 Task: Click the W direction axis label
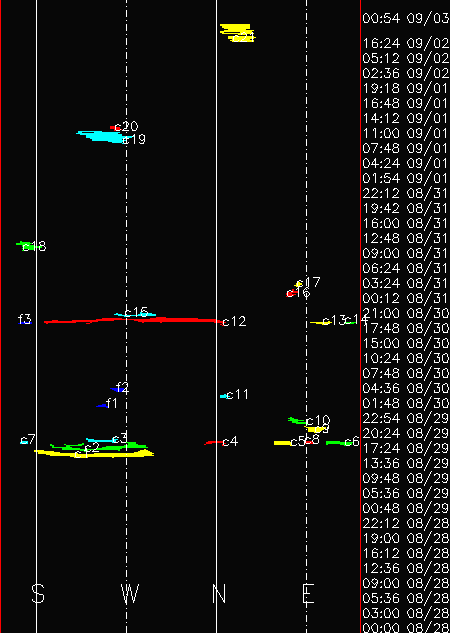(130, 594)
